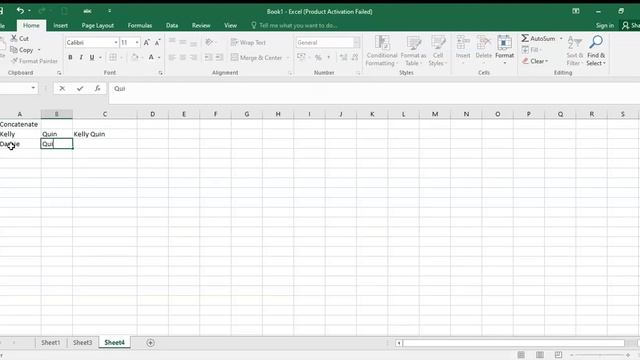This screenshot has height=360, width=640.
Task: Click Increase Indent icon
Action: coord(219,58)
